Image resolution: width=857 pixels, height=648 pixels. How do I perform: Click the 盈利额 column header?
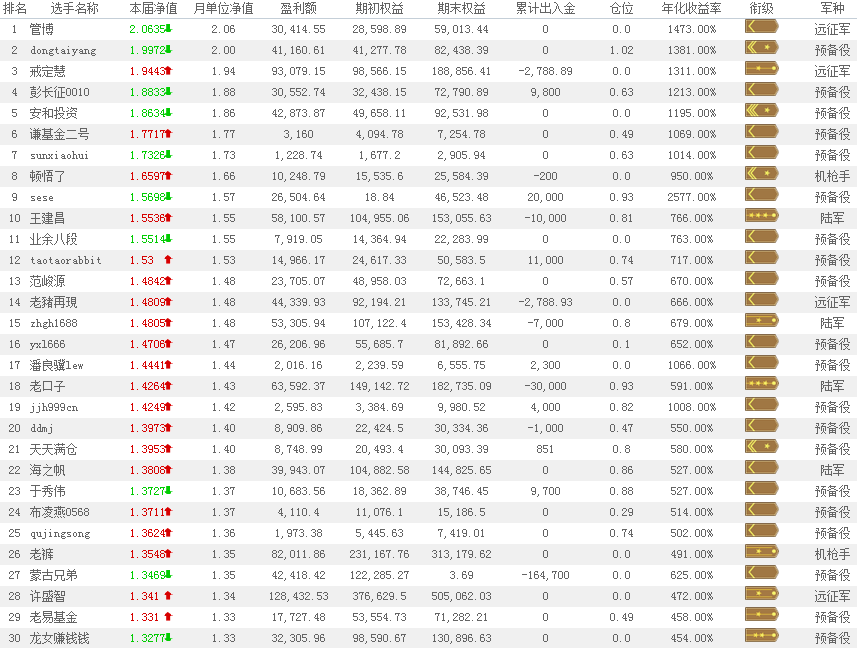[297, 8]
